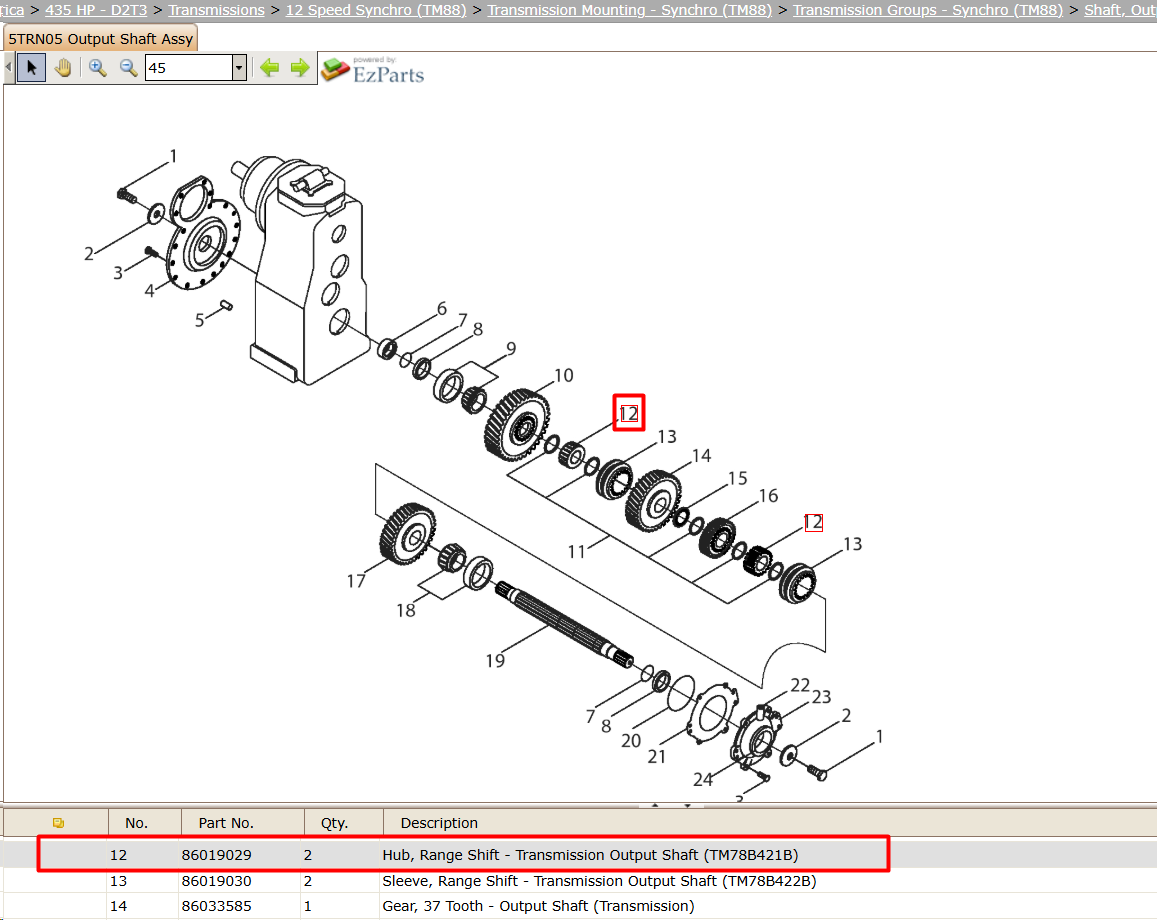1157x920 pixels.
Task: Click the Hub, Range Shift description
Action: pos(590,855)
